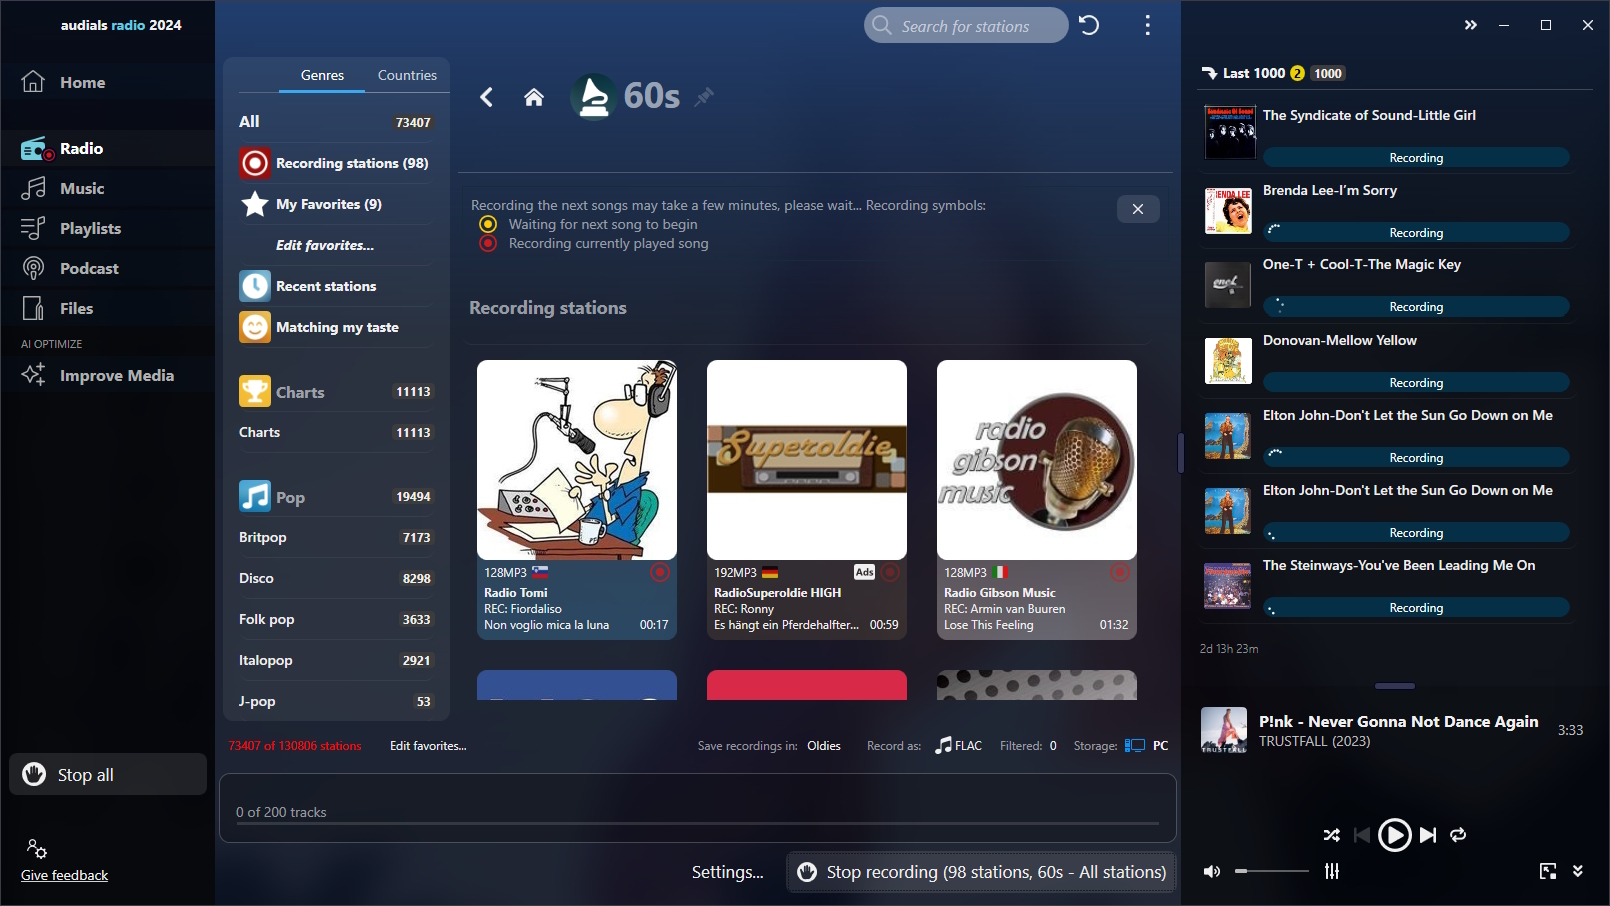Screen dimensions: 1610x906
Task: Adjust the volume slider
Action: [1271, 871]
